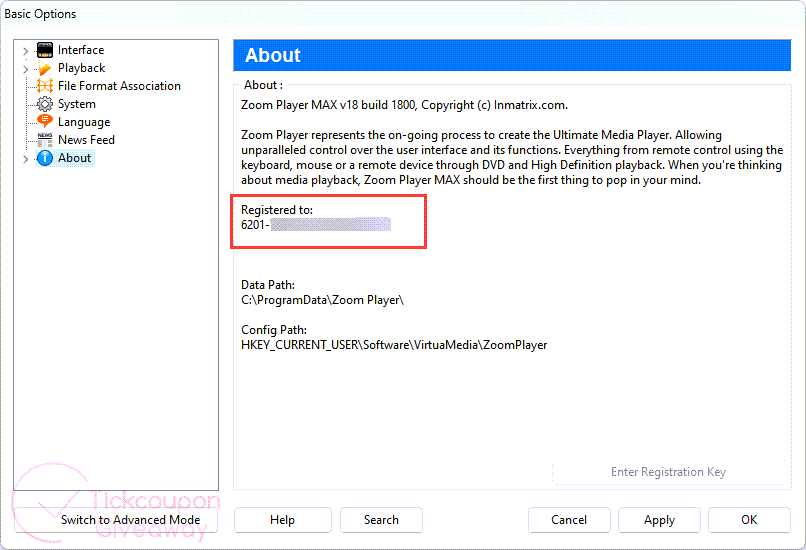Click the Interface filmstrip icon

pyautogui.click(x=45, y=50)
